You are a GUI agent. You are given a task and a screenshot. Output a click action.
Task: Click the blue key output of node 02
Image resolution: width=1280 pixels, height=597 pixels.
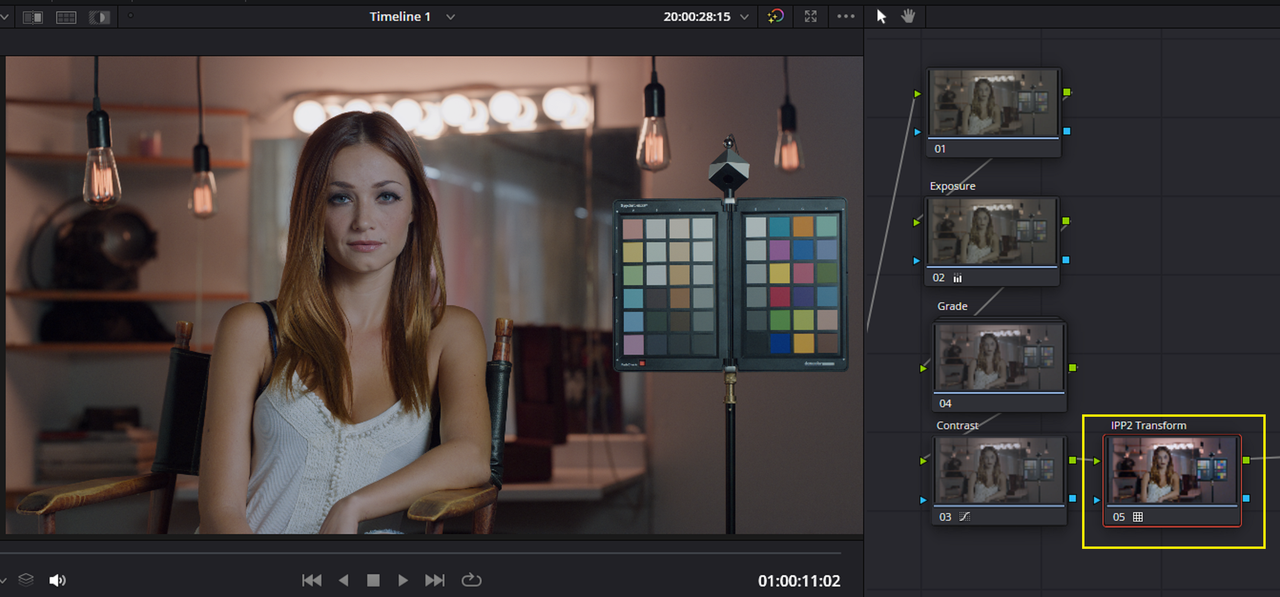[x=1067, y=260]
